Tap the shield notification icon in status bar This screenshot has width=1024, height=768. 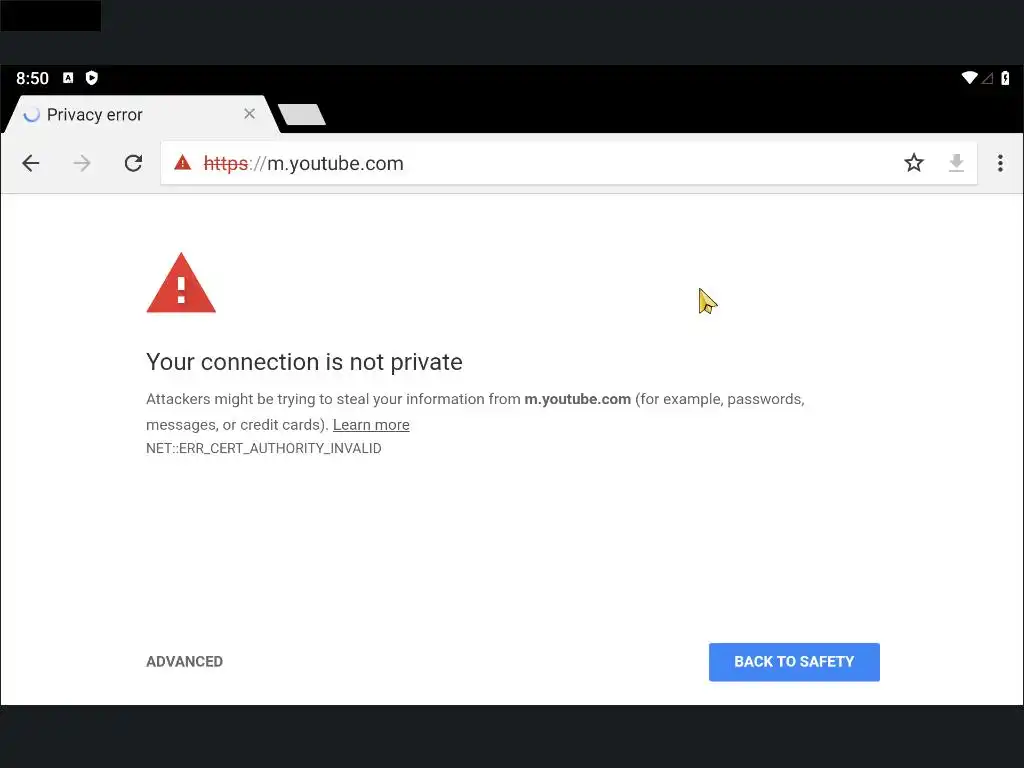(x=92, y=78)
